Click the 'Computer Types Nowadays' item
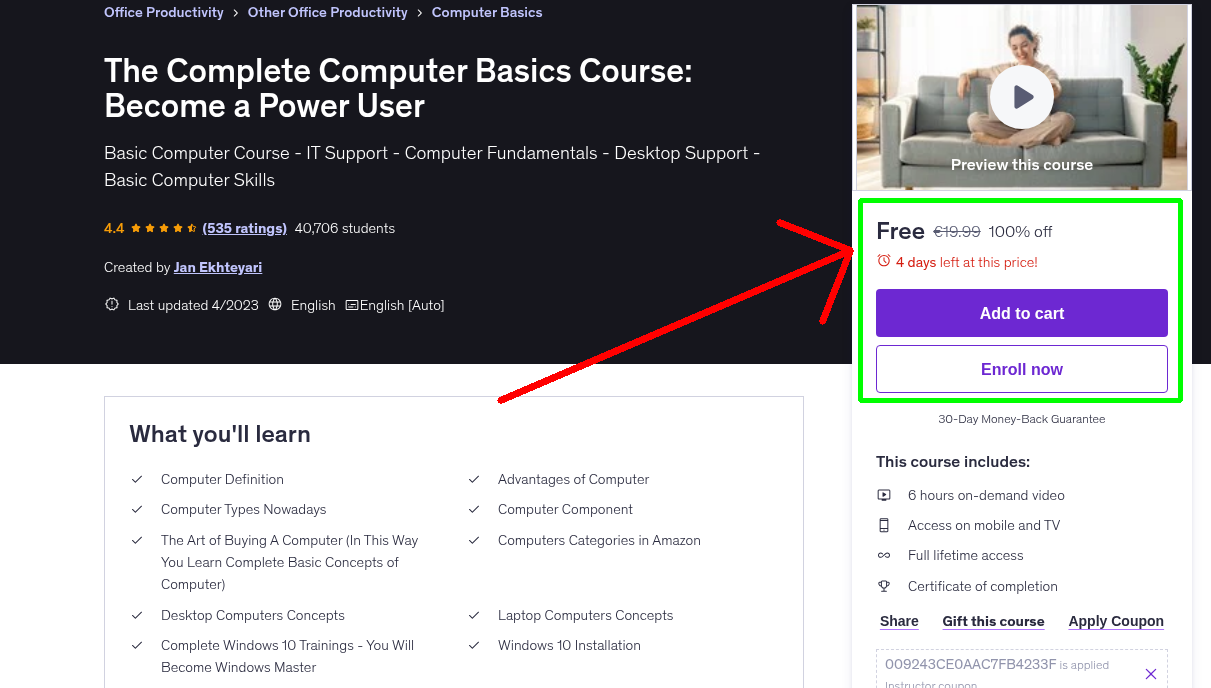 (x=243, y=509)
